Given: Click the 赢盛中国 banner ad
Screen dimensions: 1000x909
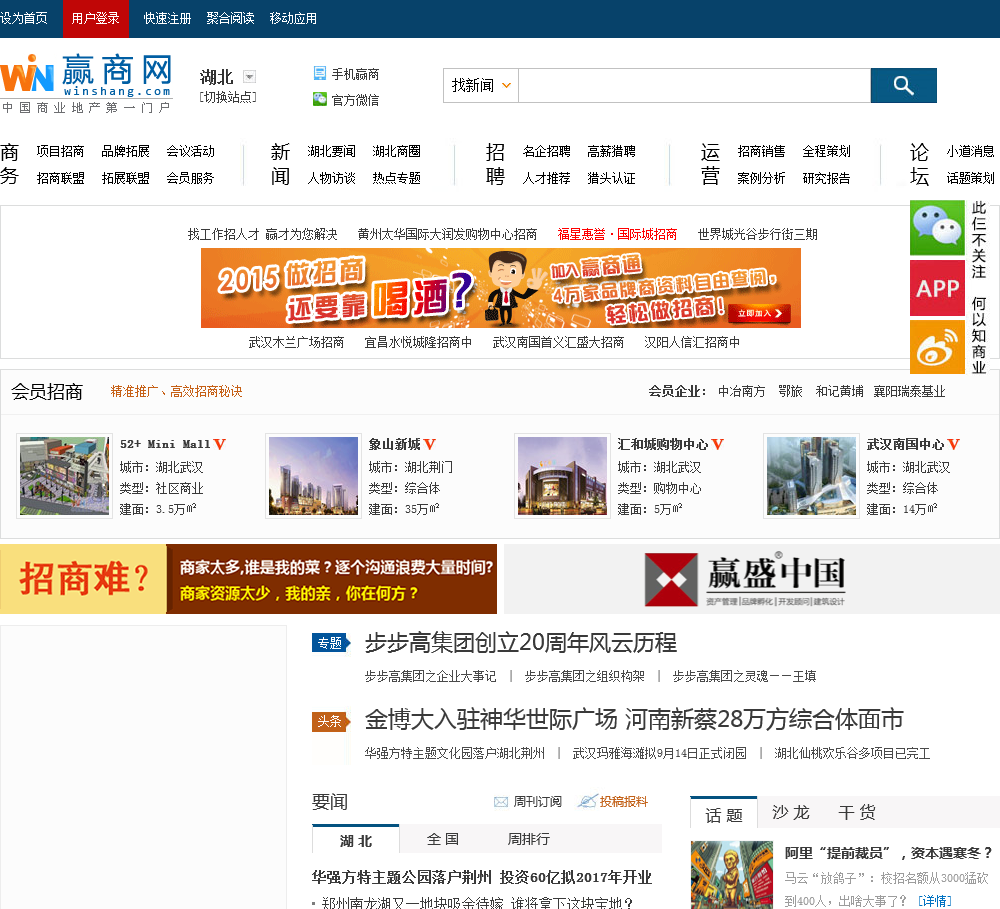Looking at the screenshot, I should [752, 579].
